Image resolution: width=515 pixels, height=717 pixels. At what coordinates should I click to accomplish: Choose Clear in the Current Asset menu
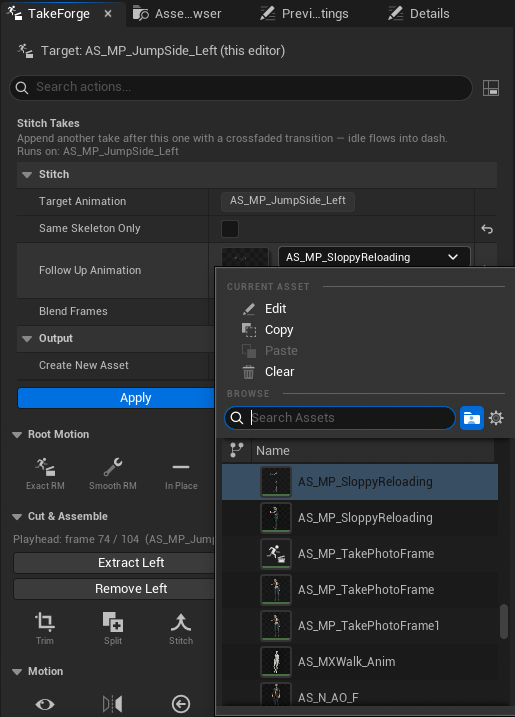click(279, 372)
